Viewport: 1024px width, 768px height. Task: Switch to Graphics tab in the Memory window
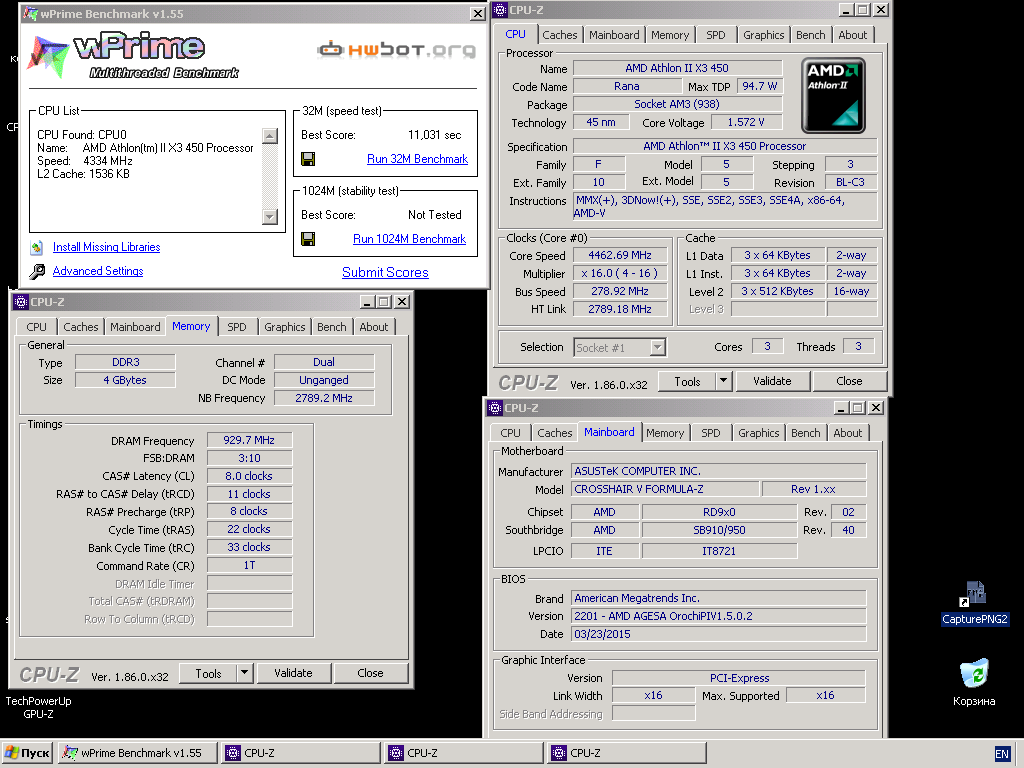tap(284, 327)
